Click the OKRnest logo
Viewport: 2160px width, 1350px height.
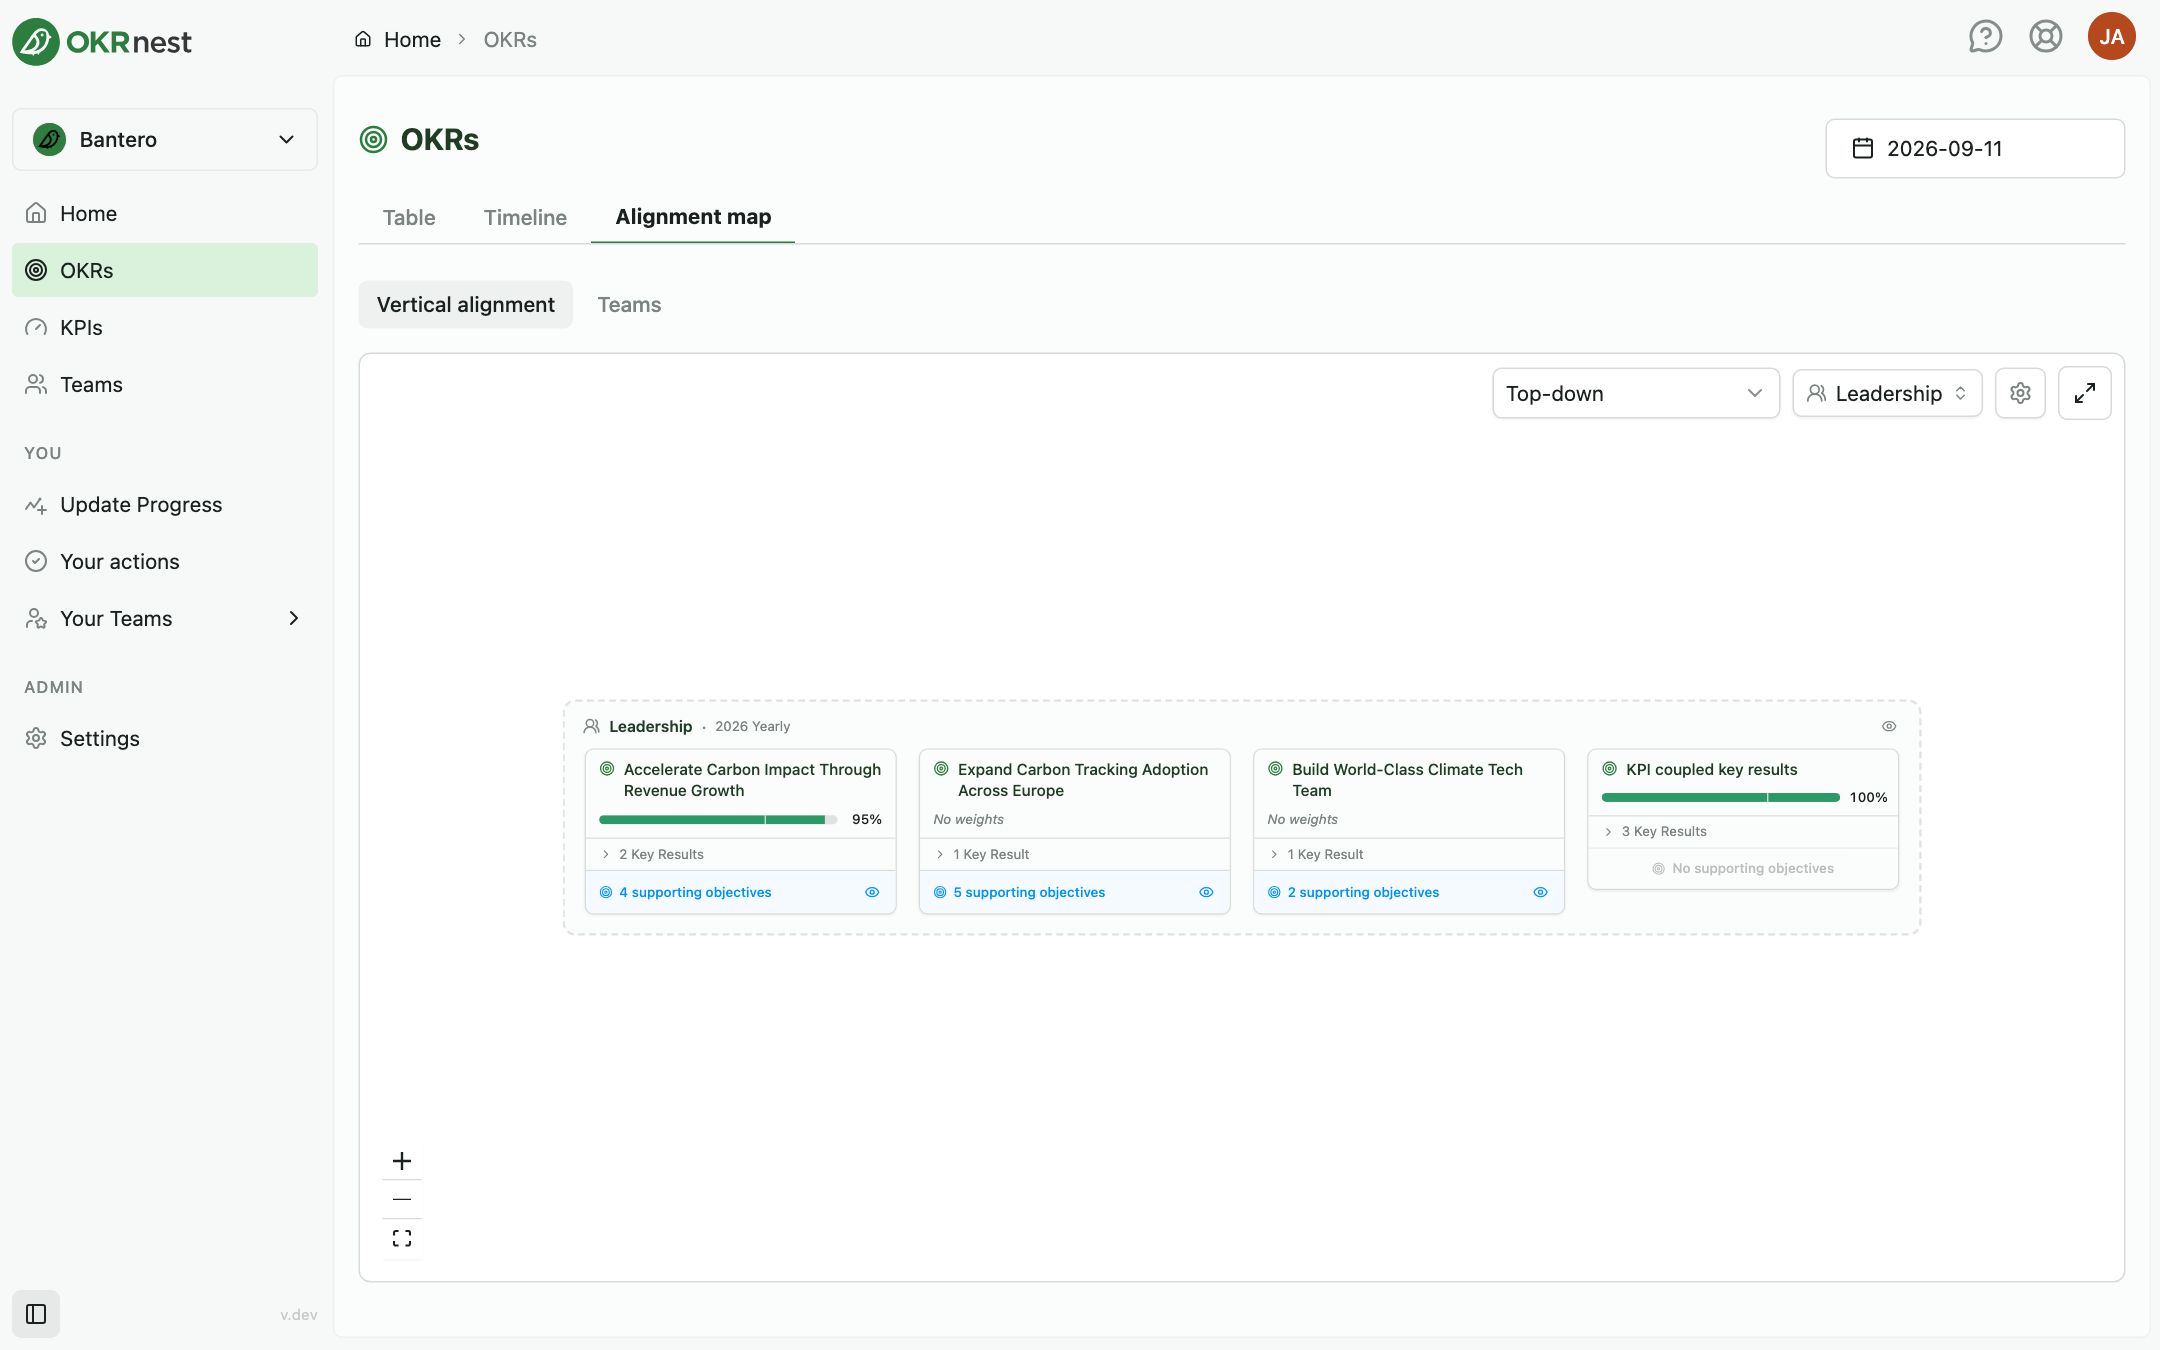[102, 41]
